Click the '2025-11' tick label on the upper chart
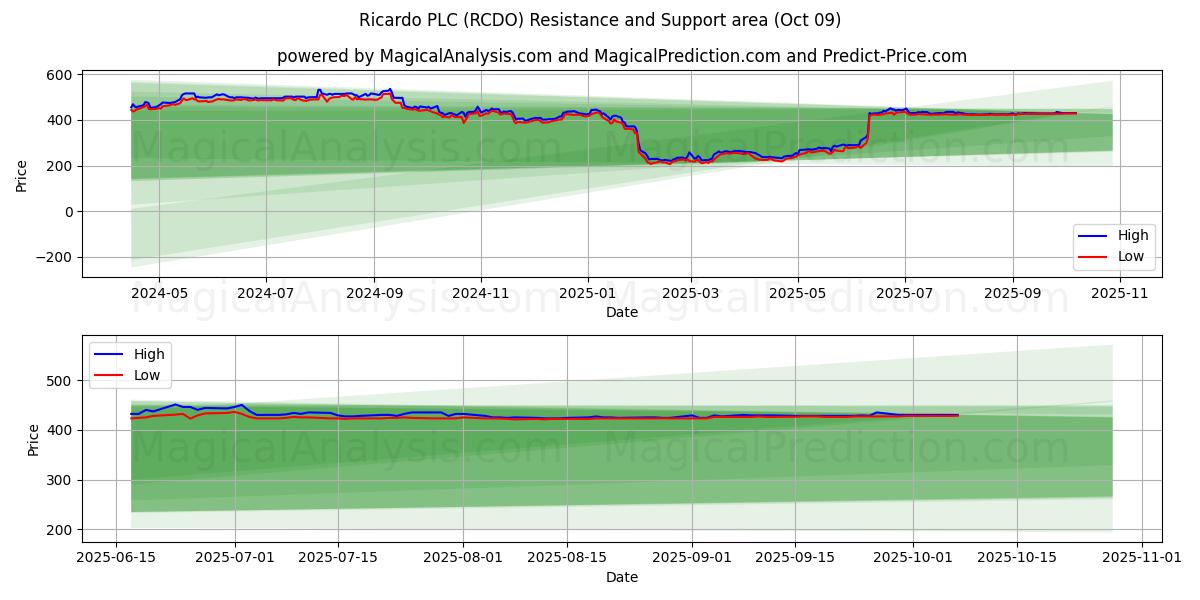 click(1120, 294)
